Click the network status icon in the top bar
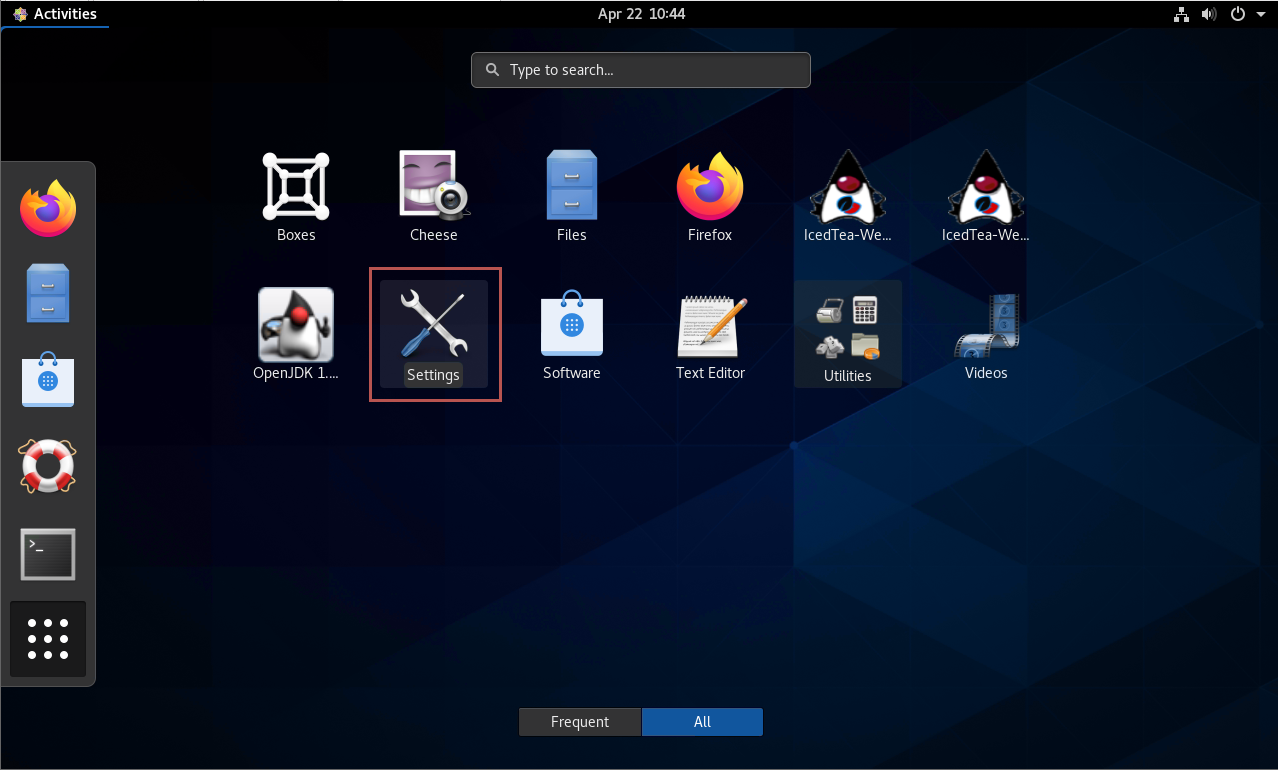1279x771 pixels. point(1181,14)
